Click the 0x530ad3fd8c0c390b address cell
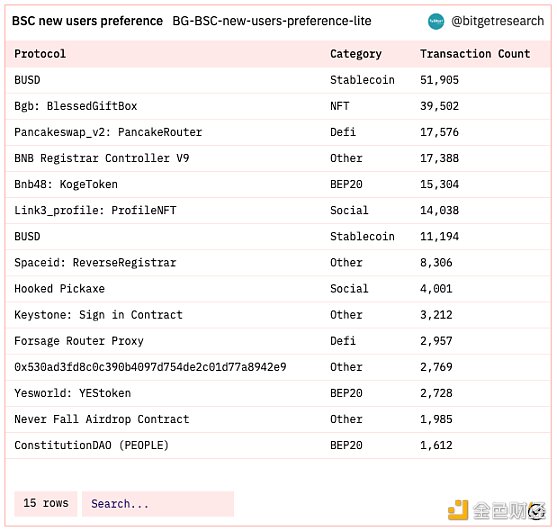 coord(150,367)
